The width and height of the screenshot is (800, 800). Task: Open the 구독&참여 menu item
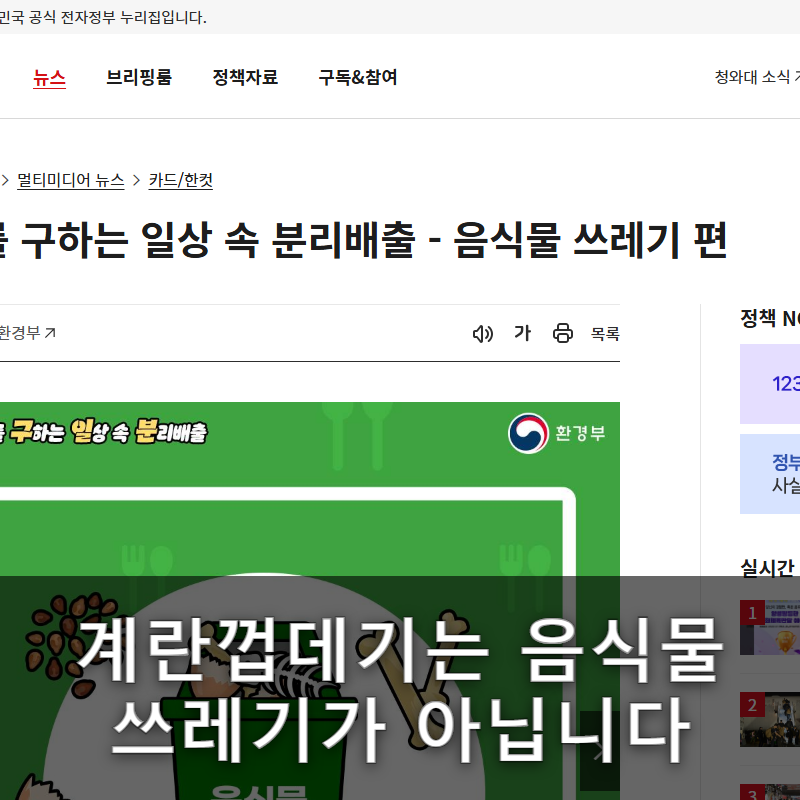point(358,78)
